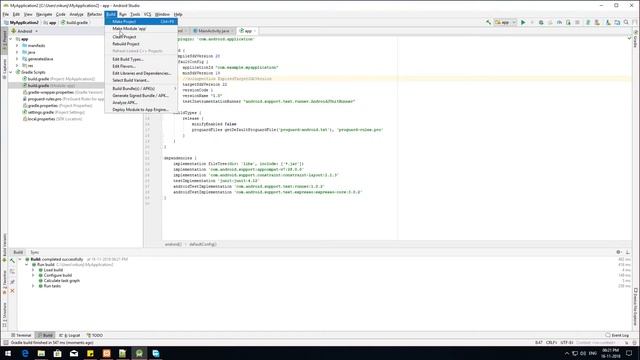Expand the manifests folder
Viewport: 640px width, 360px height.
[18, 46]
